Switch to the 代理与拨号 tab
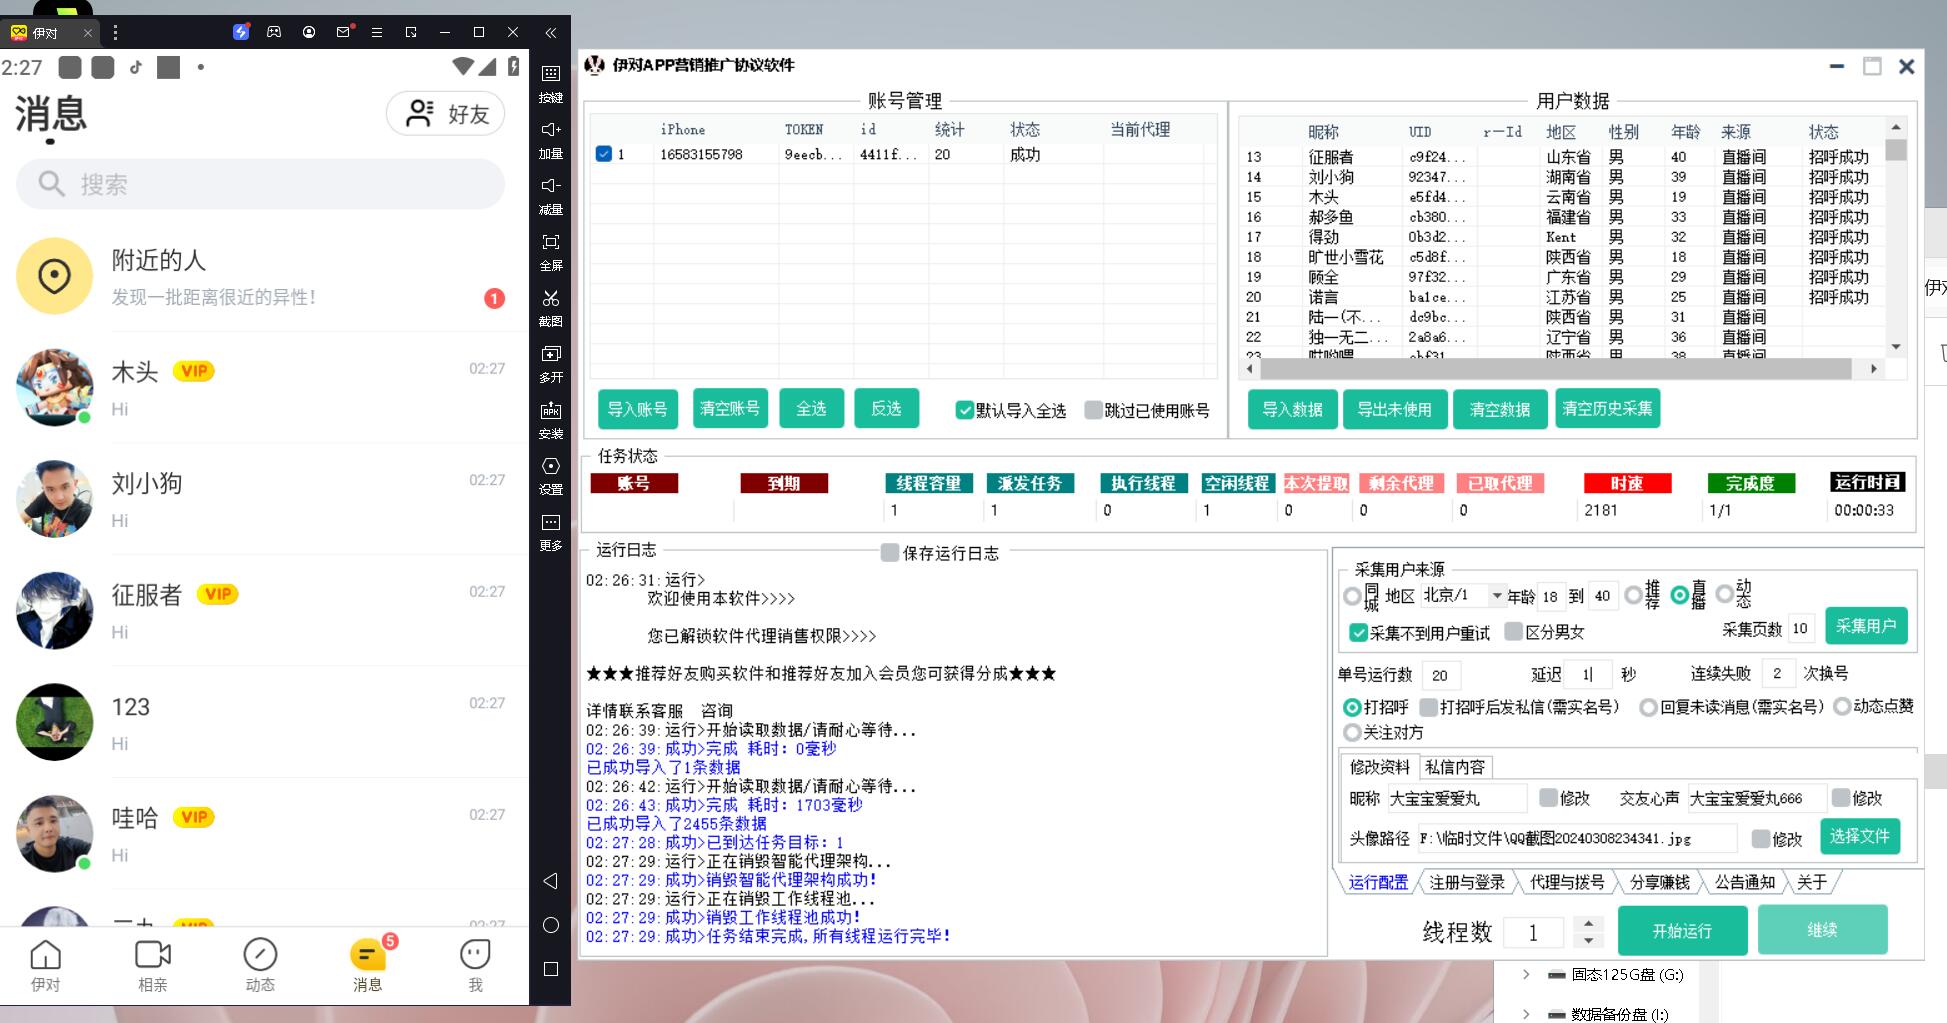Viewport: 1947px width, 1023px height. point(1566,882)
